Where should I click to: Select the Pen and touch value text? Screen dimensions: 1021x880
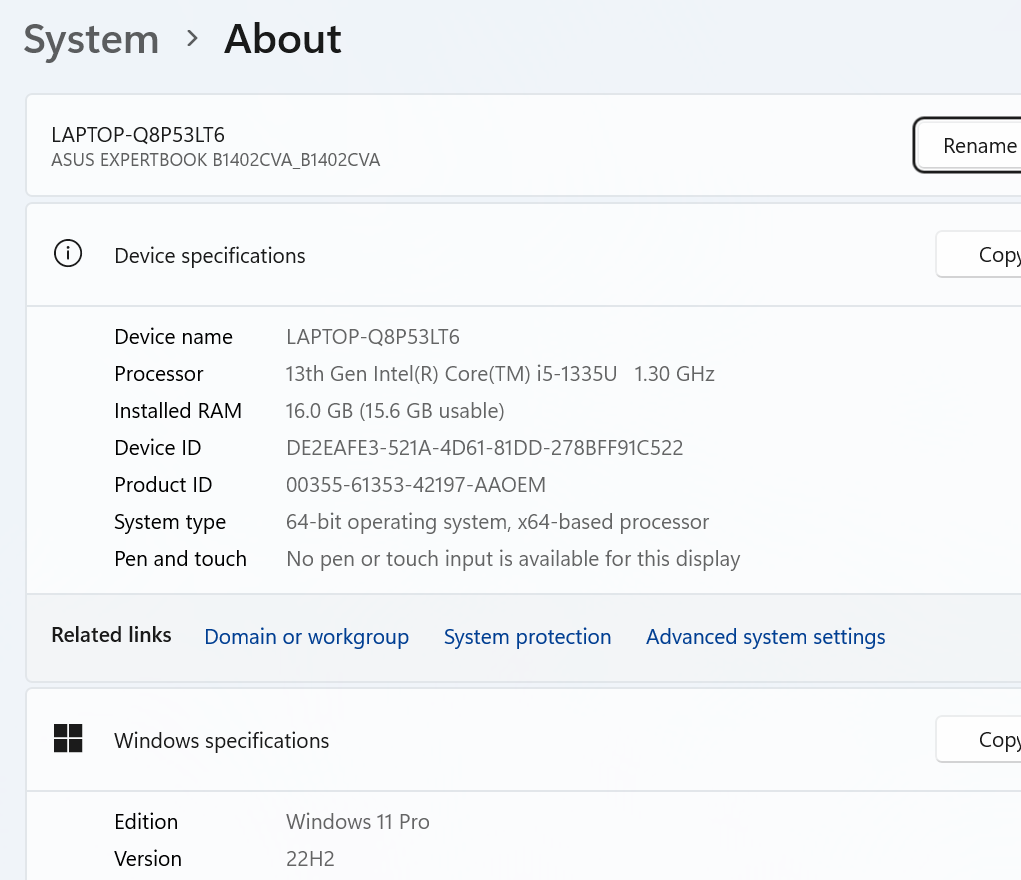click(513, 559)
